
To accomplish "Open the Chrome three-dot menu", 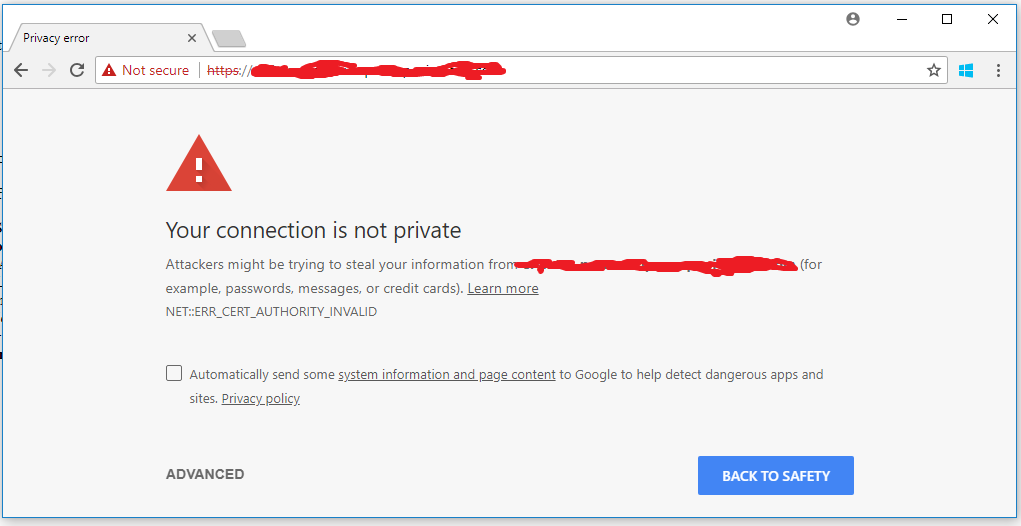I will click(x=998, y=71).
